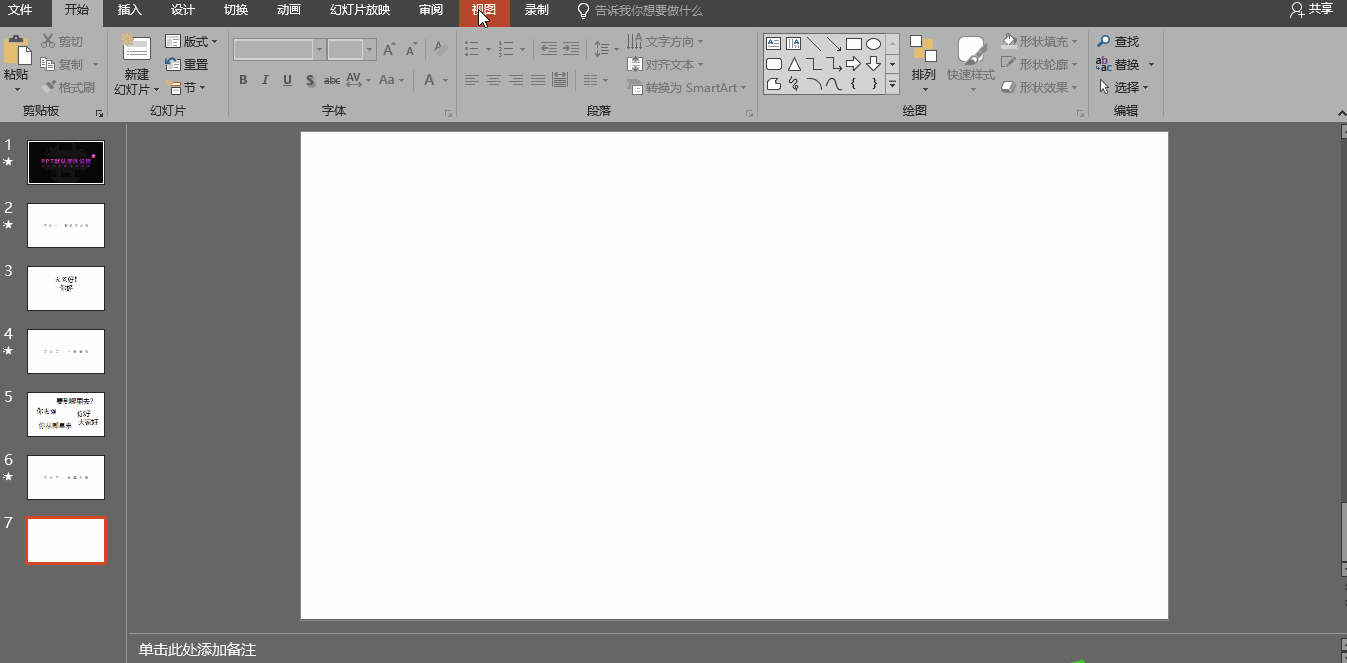Select the Rectangle shape in gallery

click(853, 44)
